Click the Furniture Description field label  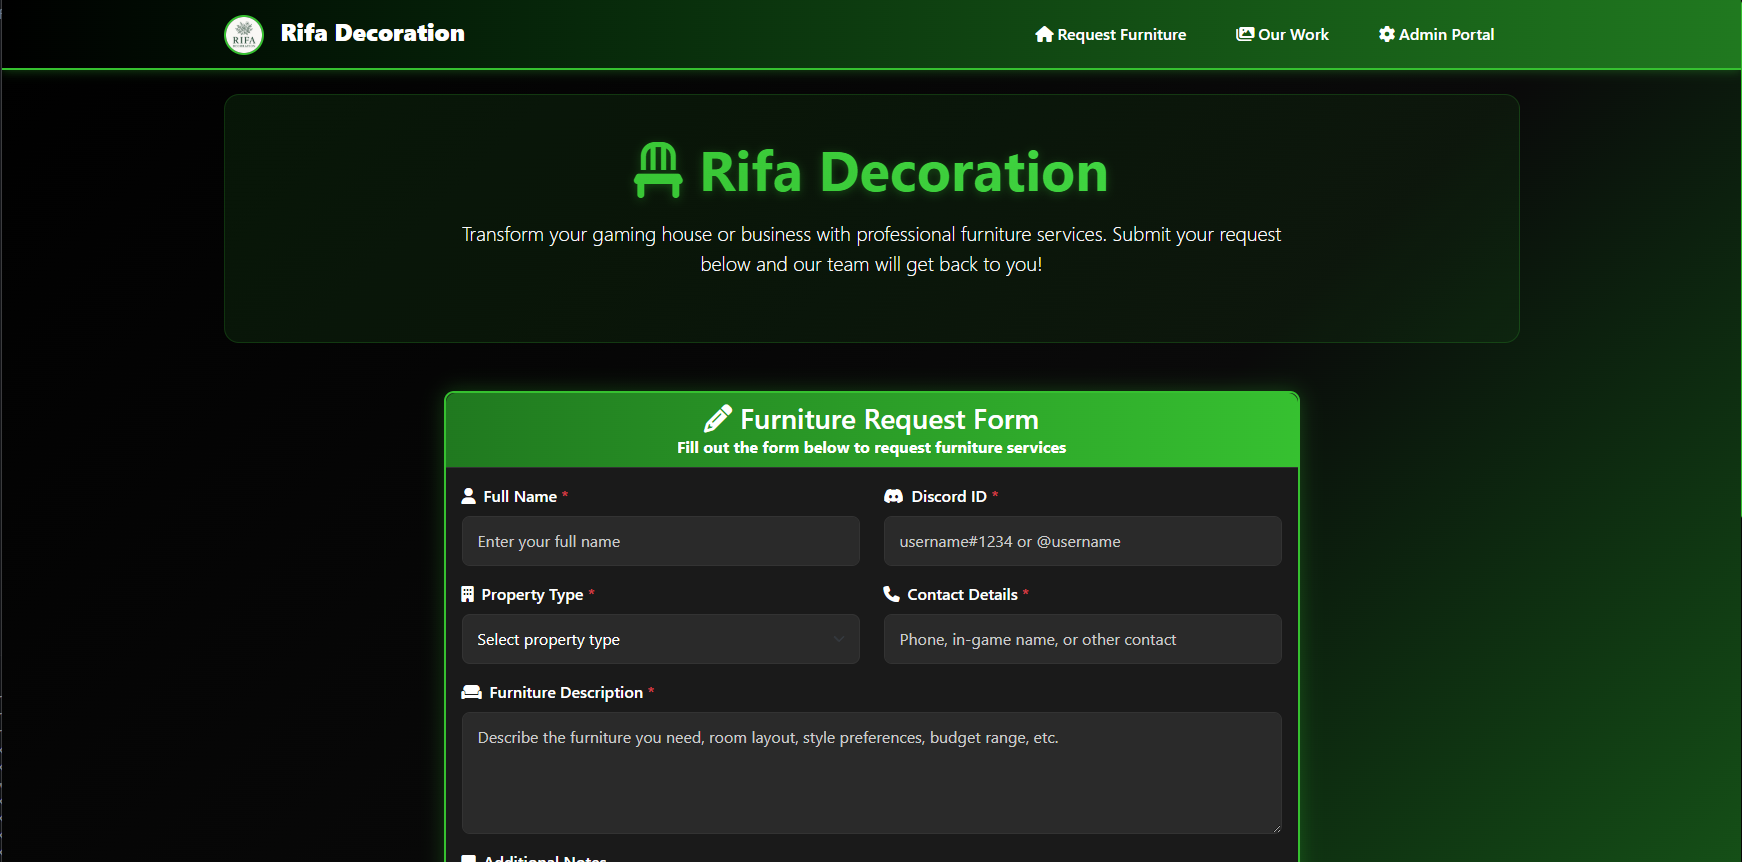[566, 692]
